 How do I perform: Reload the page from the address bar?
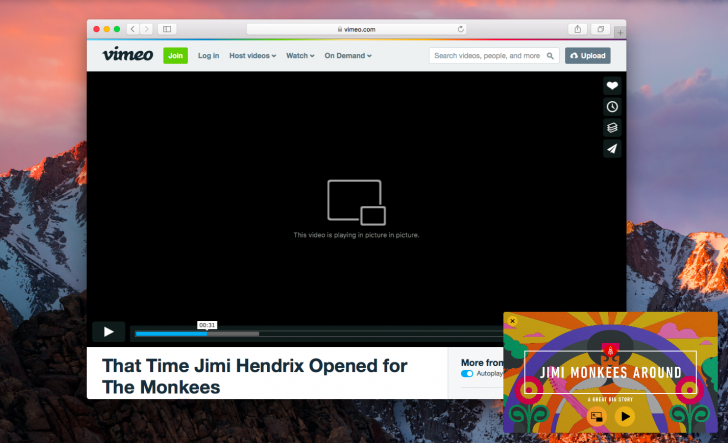(461, 29)
